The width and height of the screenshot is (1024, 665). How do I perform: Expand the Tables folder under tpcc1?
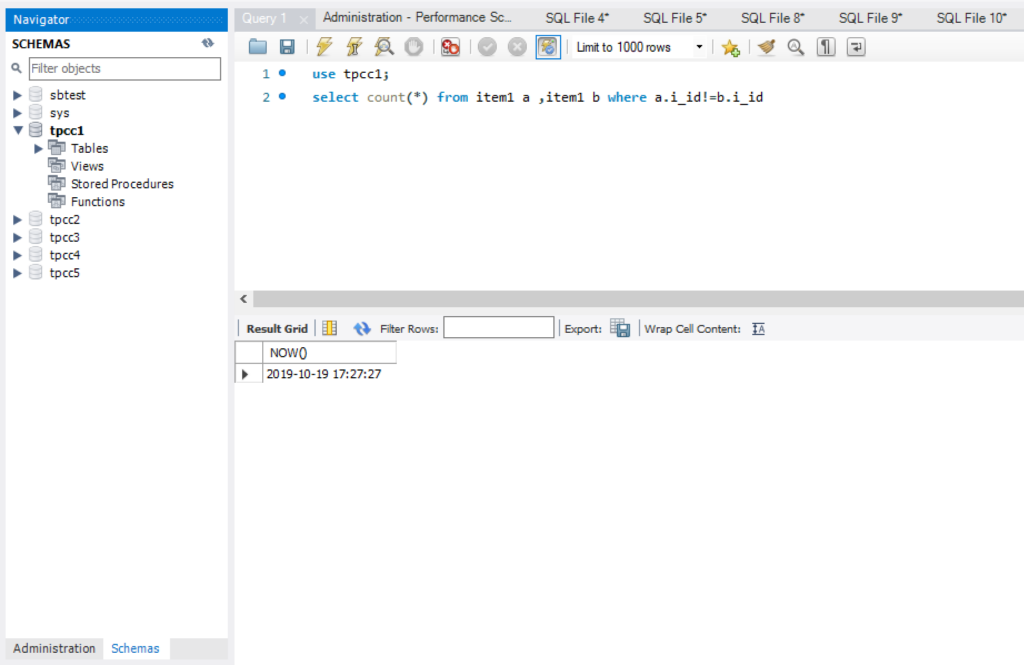(39, 148)
